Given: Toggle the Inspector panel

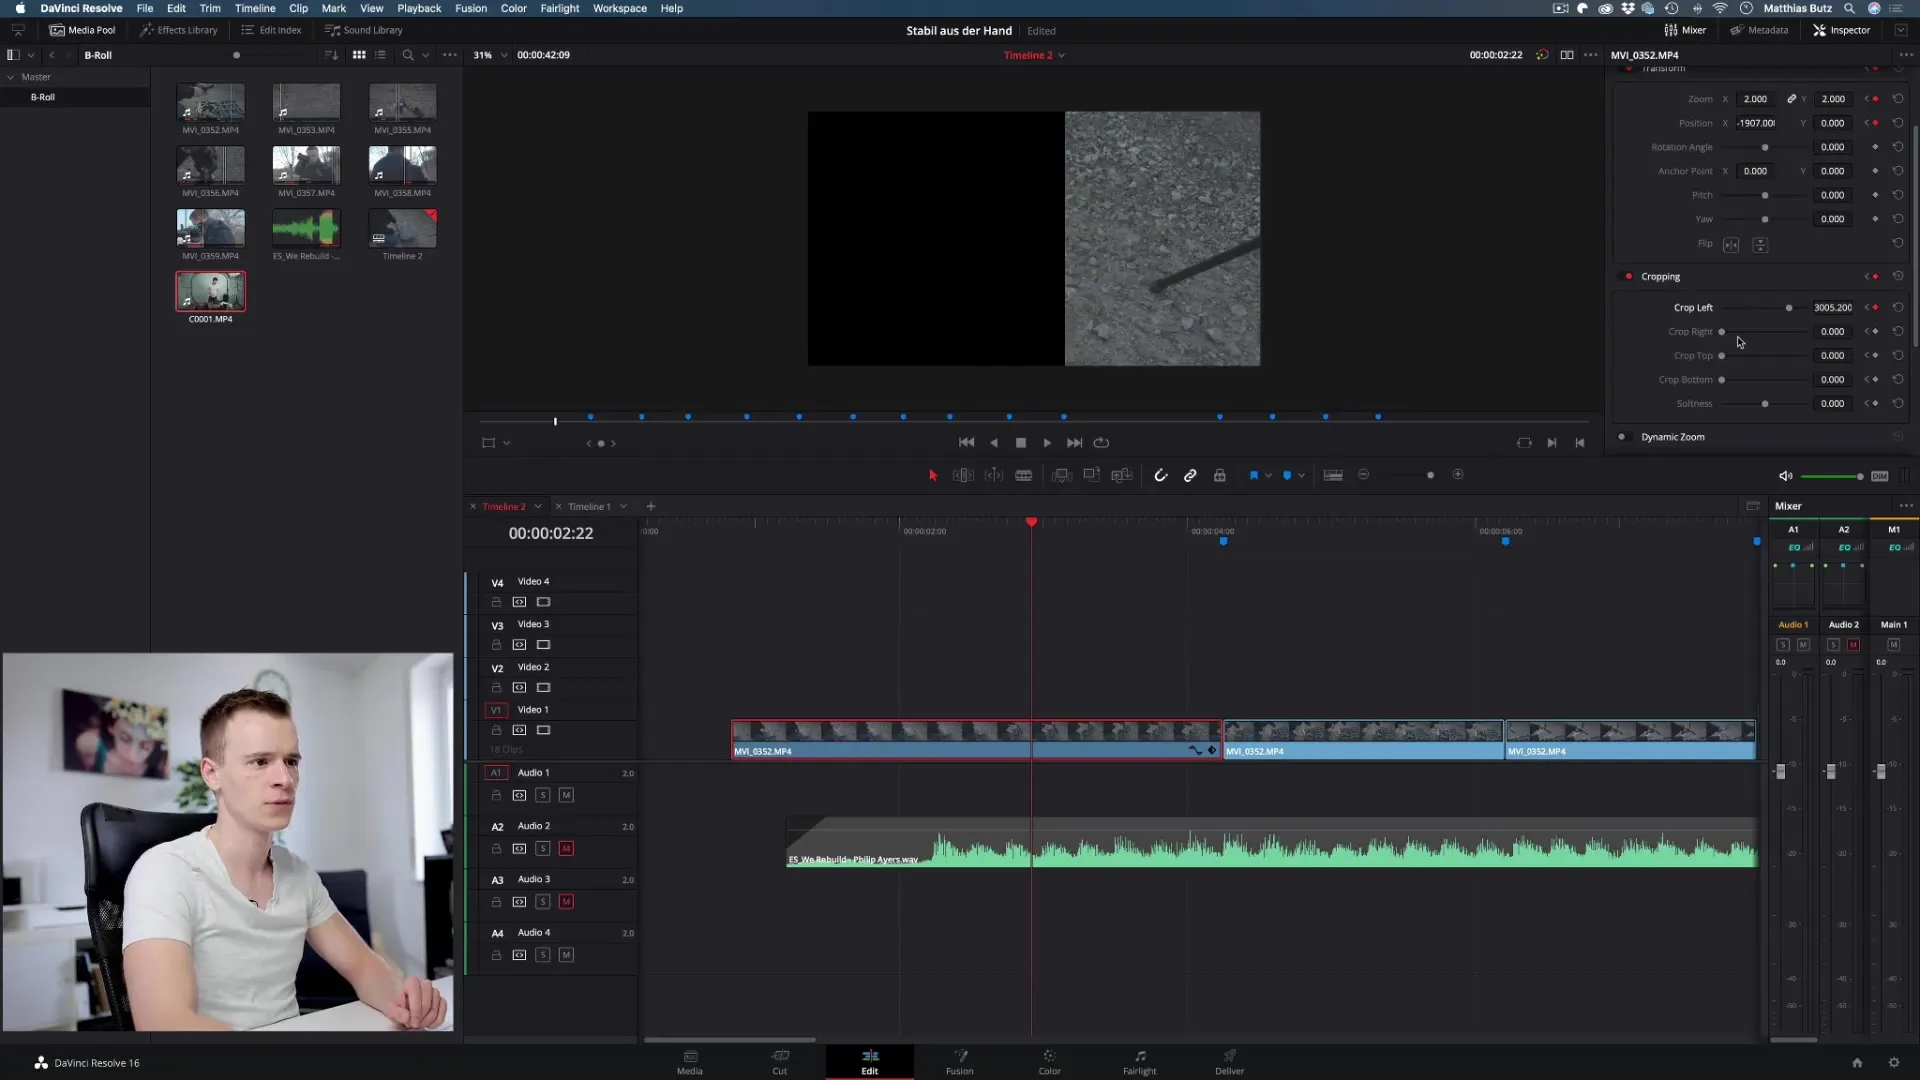Looking at the screenshot, I should 1841,30.
